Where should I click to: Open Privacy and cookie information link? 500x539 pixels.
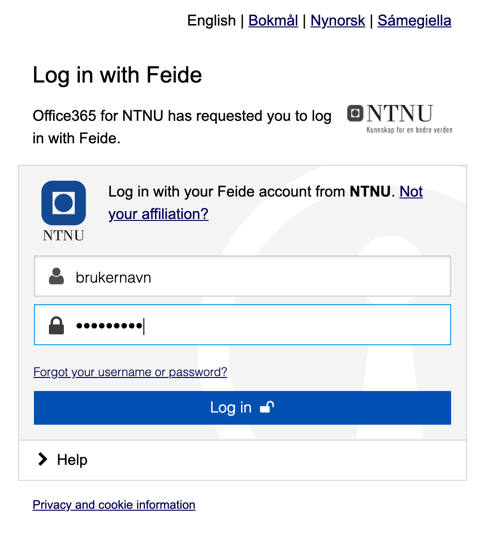(114, 505)
